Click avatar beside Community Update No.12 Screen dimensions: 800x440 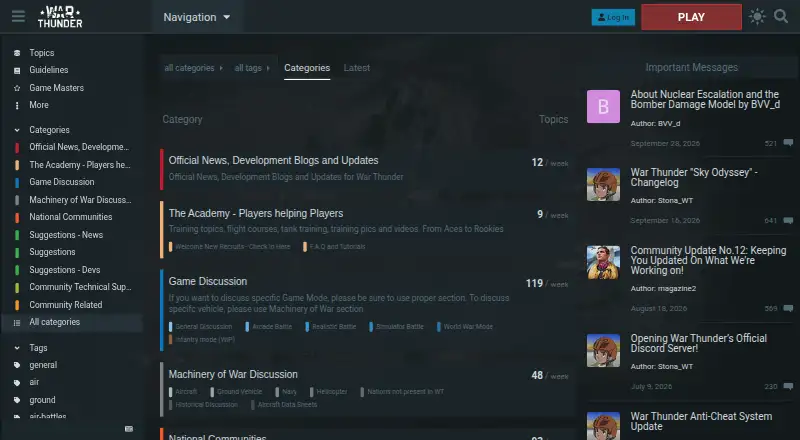(x=603, y=262)
